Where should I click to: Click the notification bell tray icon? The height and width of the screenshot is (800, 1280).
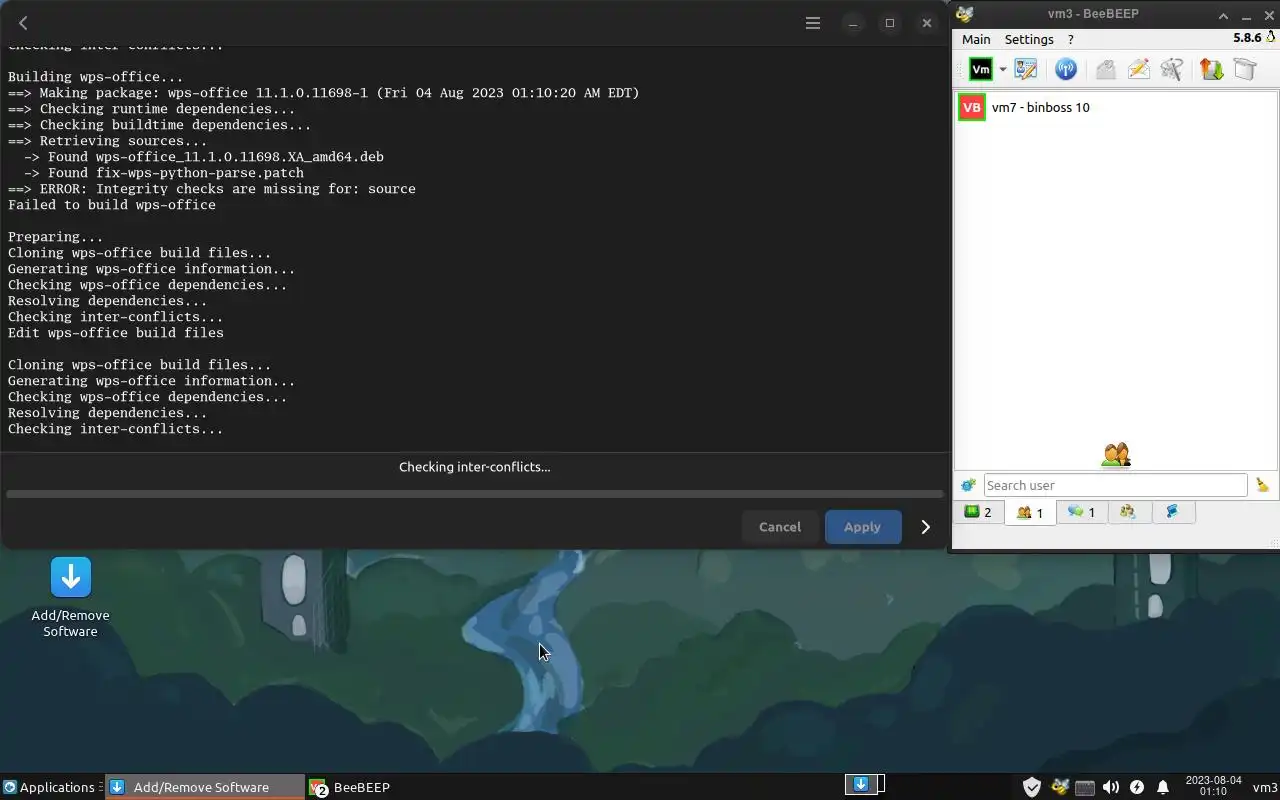point(1163,787)
